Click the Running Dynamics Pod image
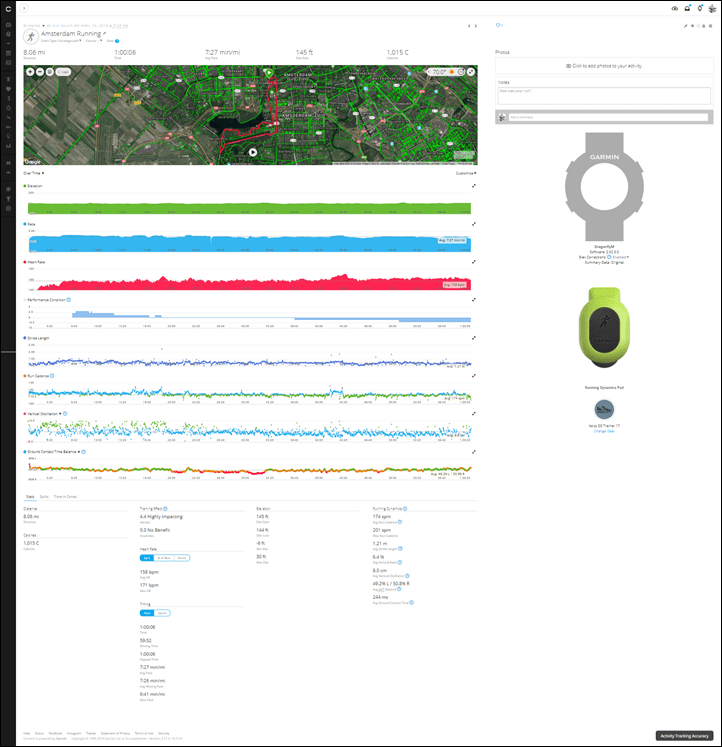Image resolution: width=722 pixels, height=747 pixels. [x=604, y=327]
